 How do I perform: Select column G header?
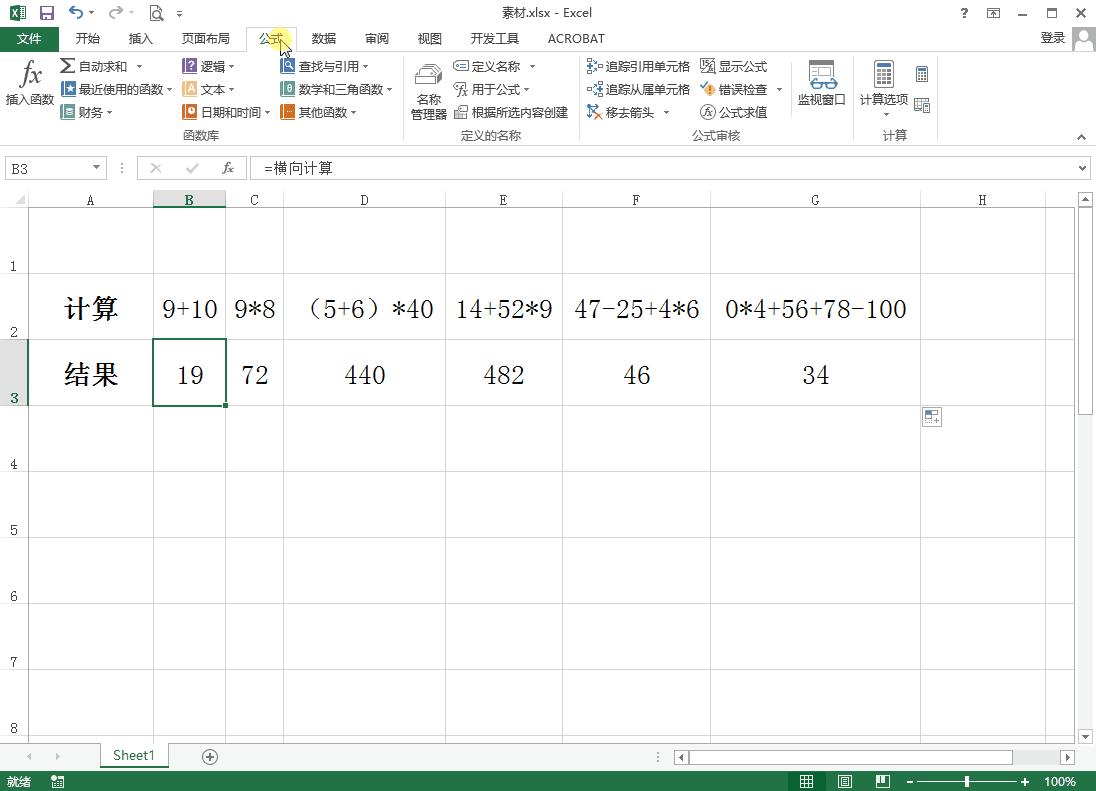click(x=815, y=200)
